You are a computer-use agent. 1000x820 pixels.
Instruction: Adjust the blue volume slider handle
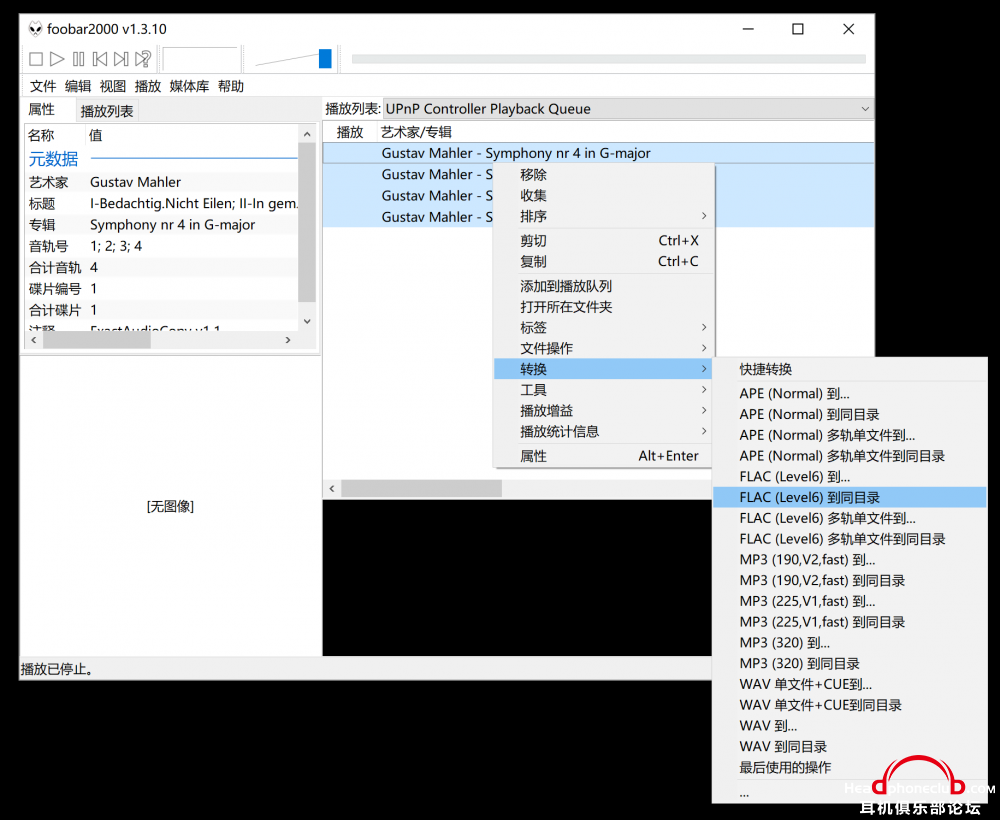pyautogui.click(x=325, y=59)
